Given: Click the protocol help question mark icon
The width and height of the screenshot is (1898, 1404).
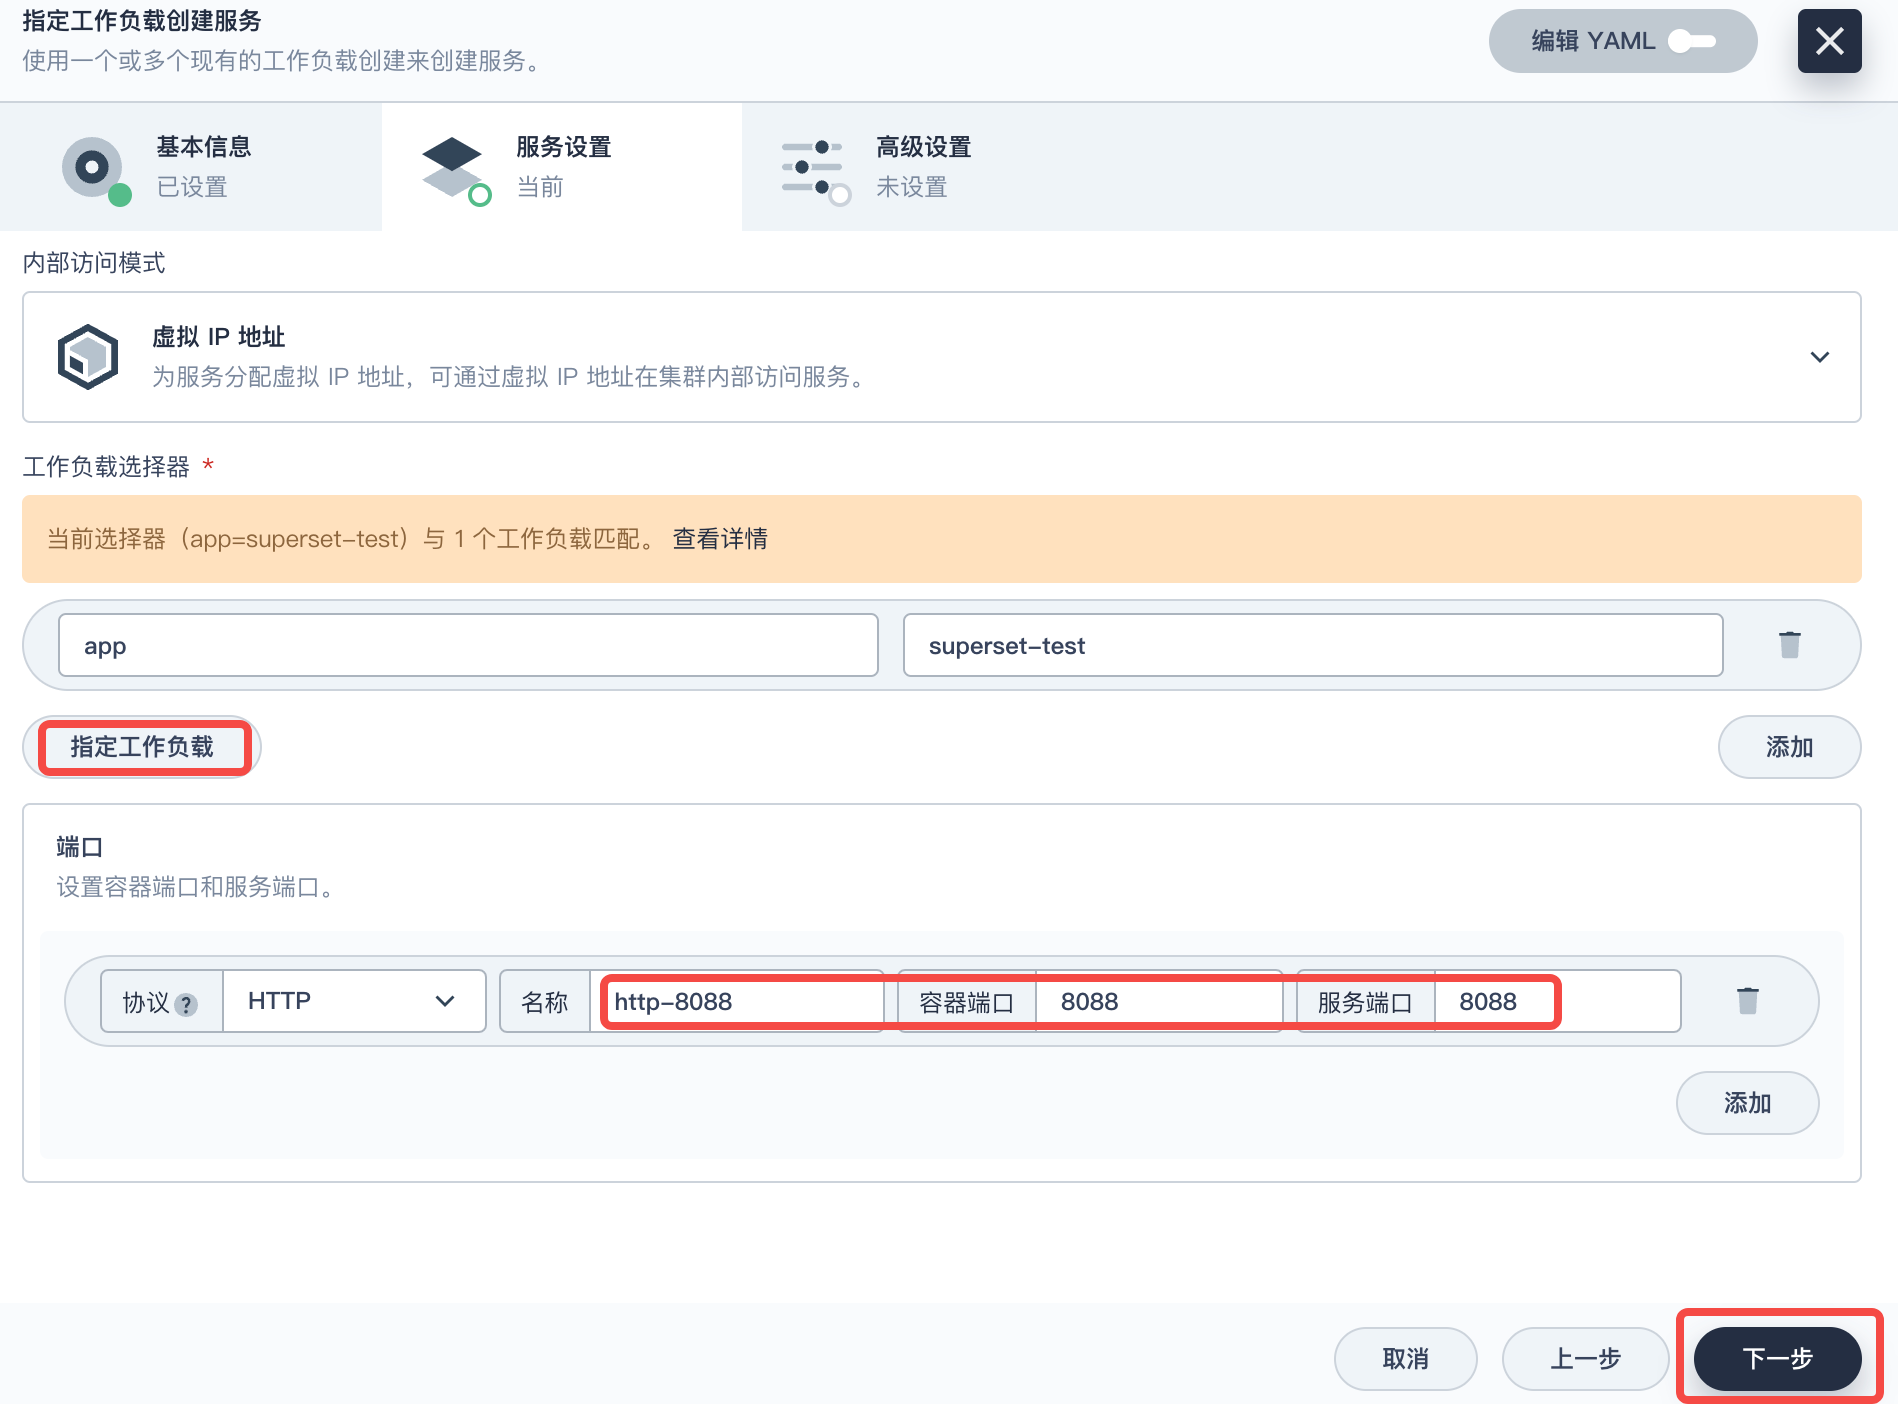Looking at the screenshot, I should [x=186, y=1004].
